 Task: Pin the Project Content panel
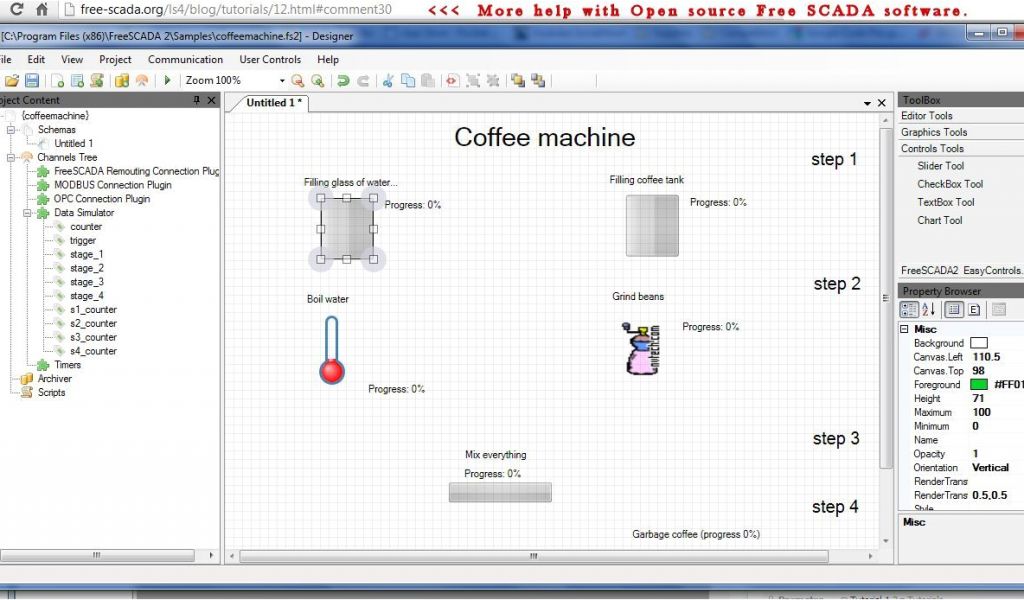point(197,100)
